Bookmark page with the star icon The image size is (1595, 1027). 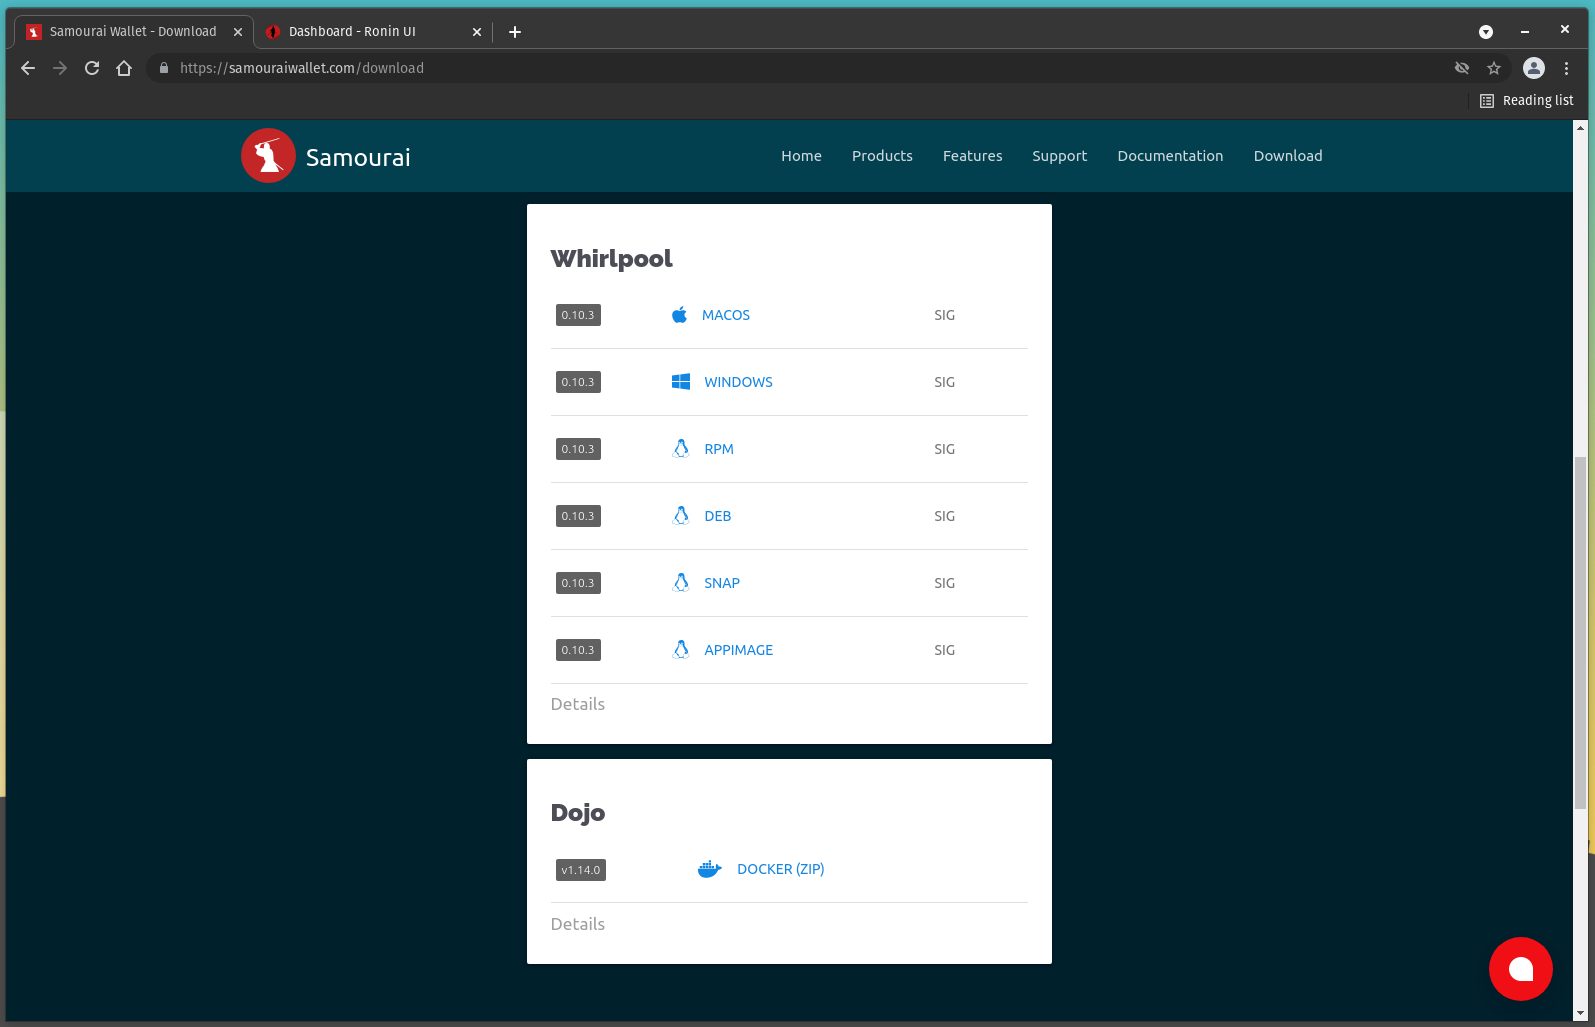pyautogui.click(x=1494, y=68)
